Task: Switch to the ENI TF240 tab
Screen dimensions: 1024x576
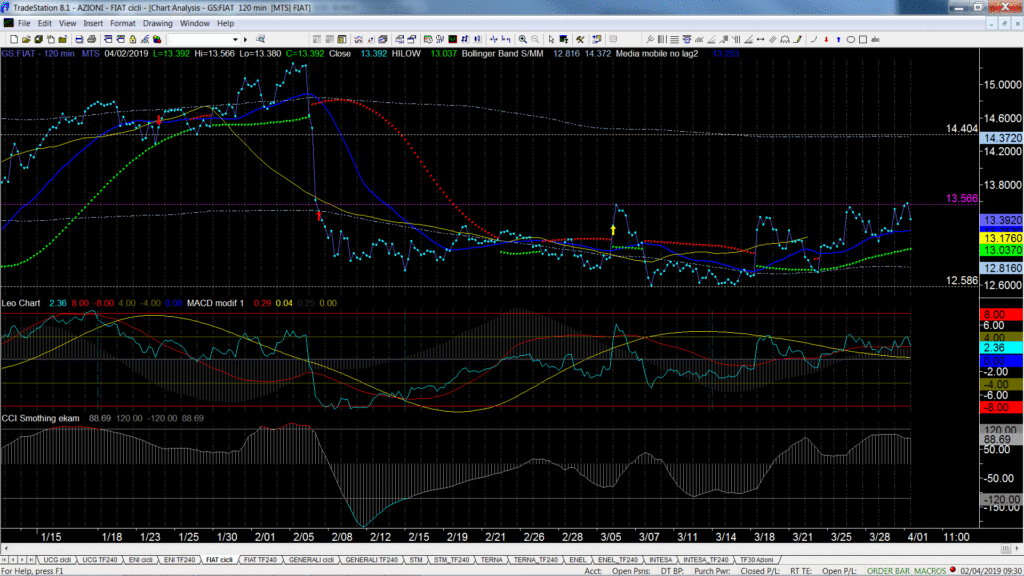Action: (180, 560)
